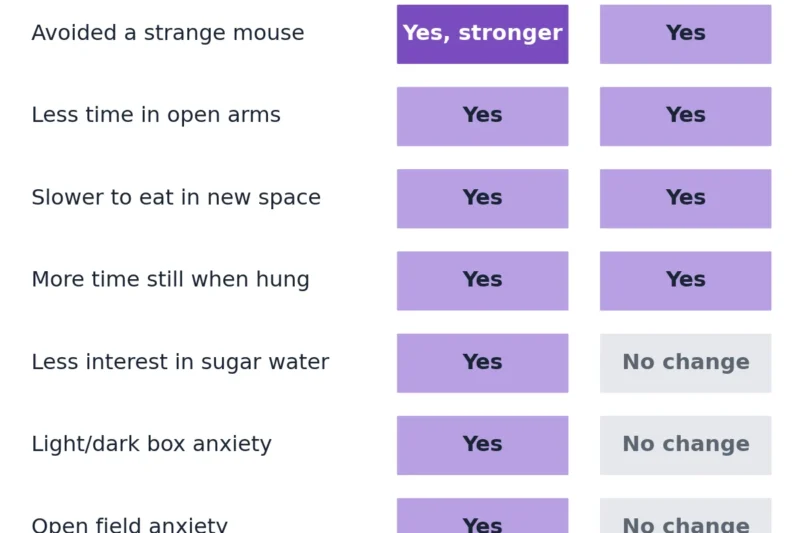Click 'No change' cell for light/dark box row
This screenshot has width=800, height=533.
(685, 445)
